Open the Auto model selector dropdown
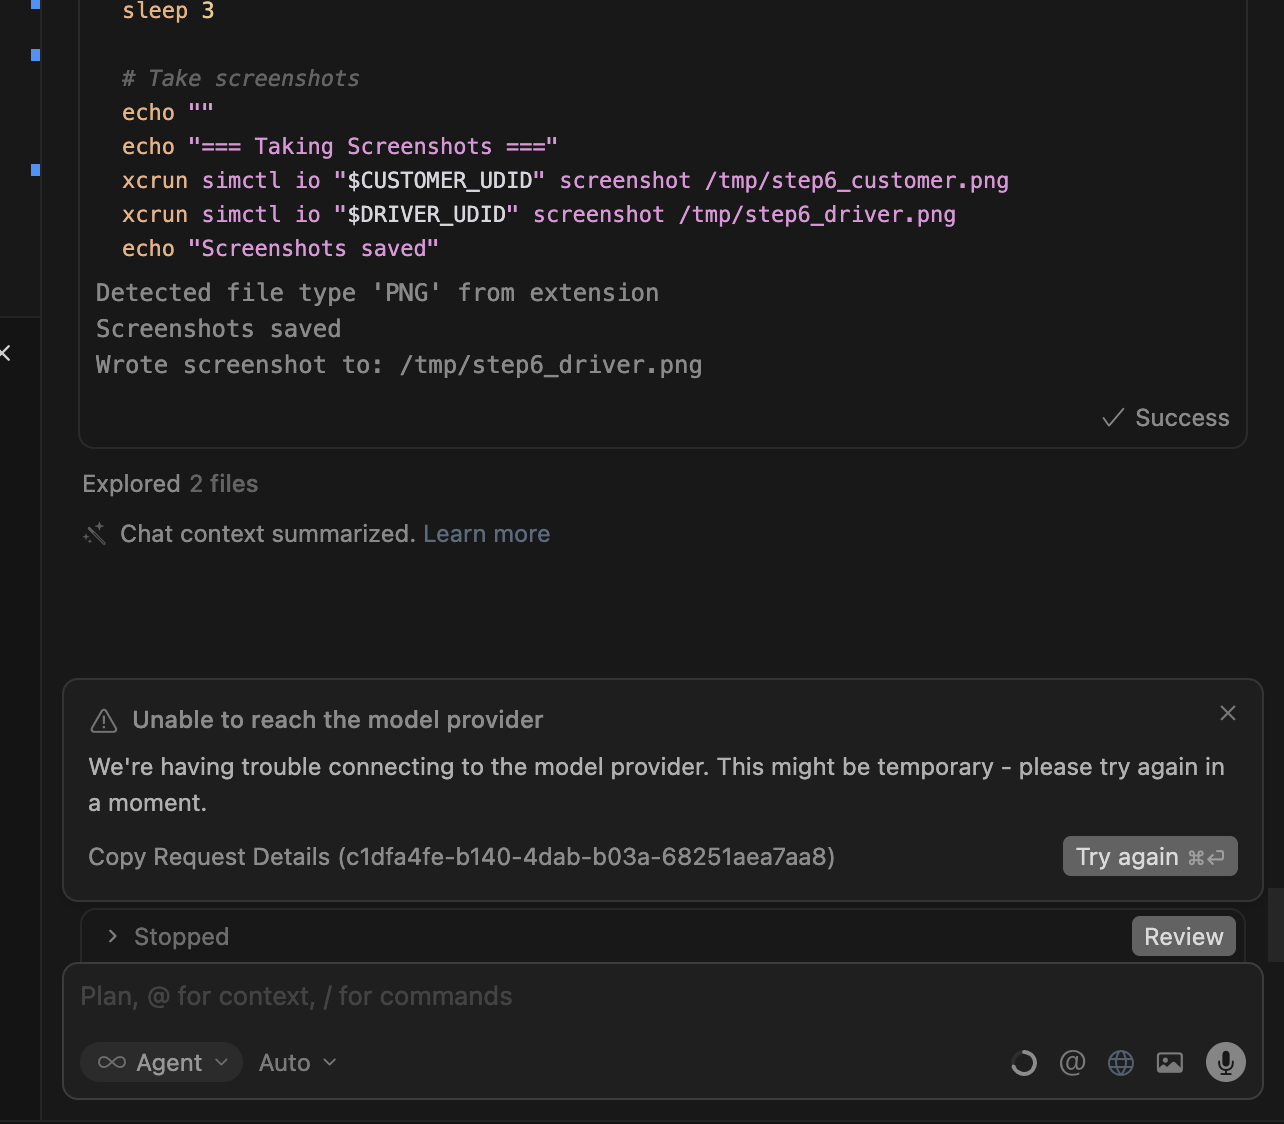Image resolution: width=1284 pixels, height=1124 pixels. (x=297, y=1063)
